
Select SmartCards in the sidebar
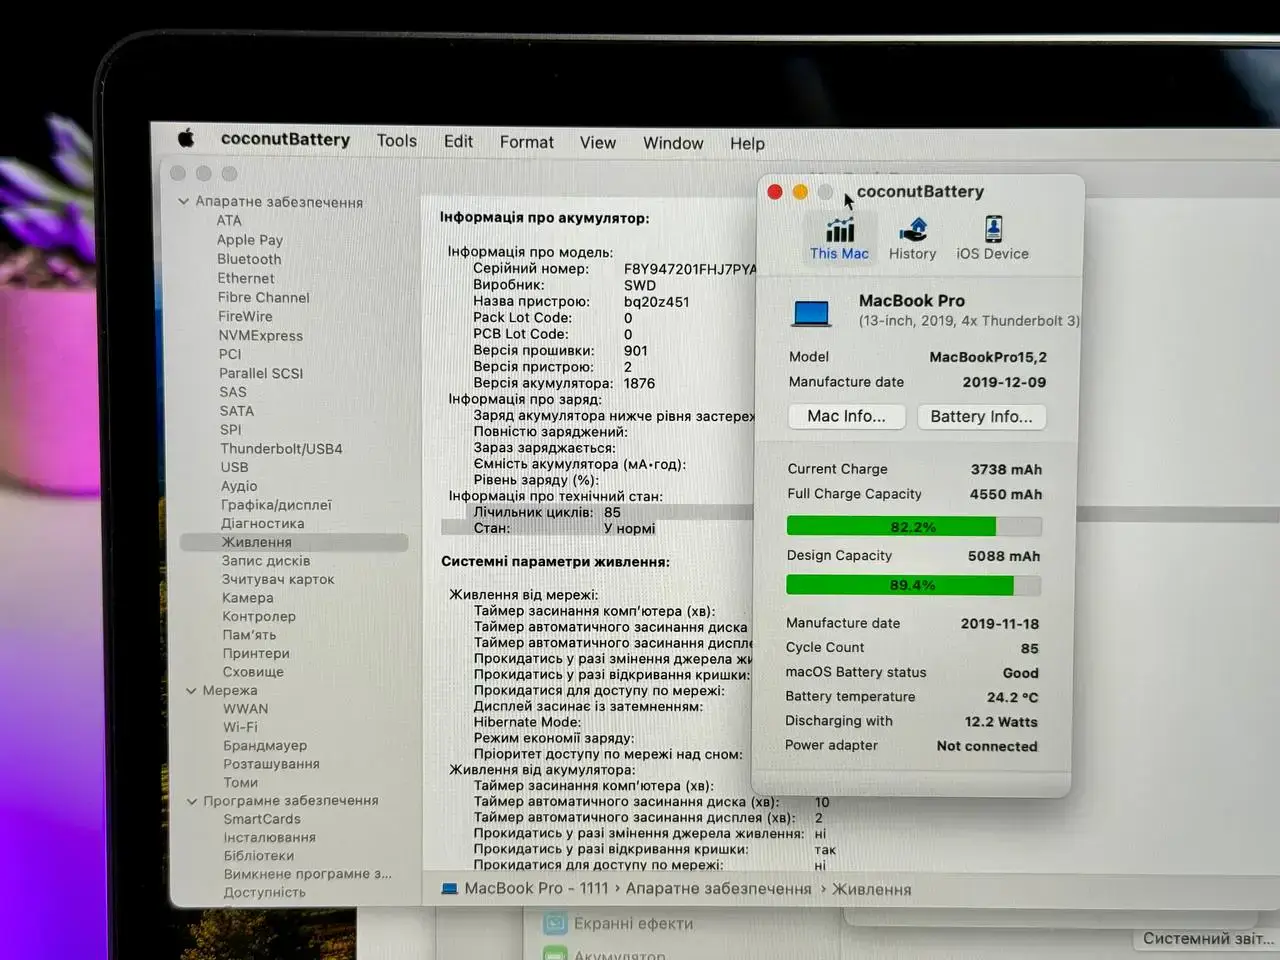click(262, 819)
